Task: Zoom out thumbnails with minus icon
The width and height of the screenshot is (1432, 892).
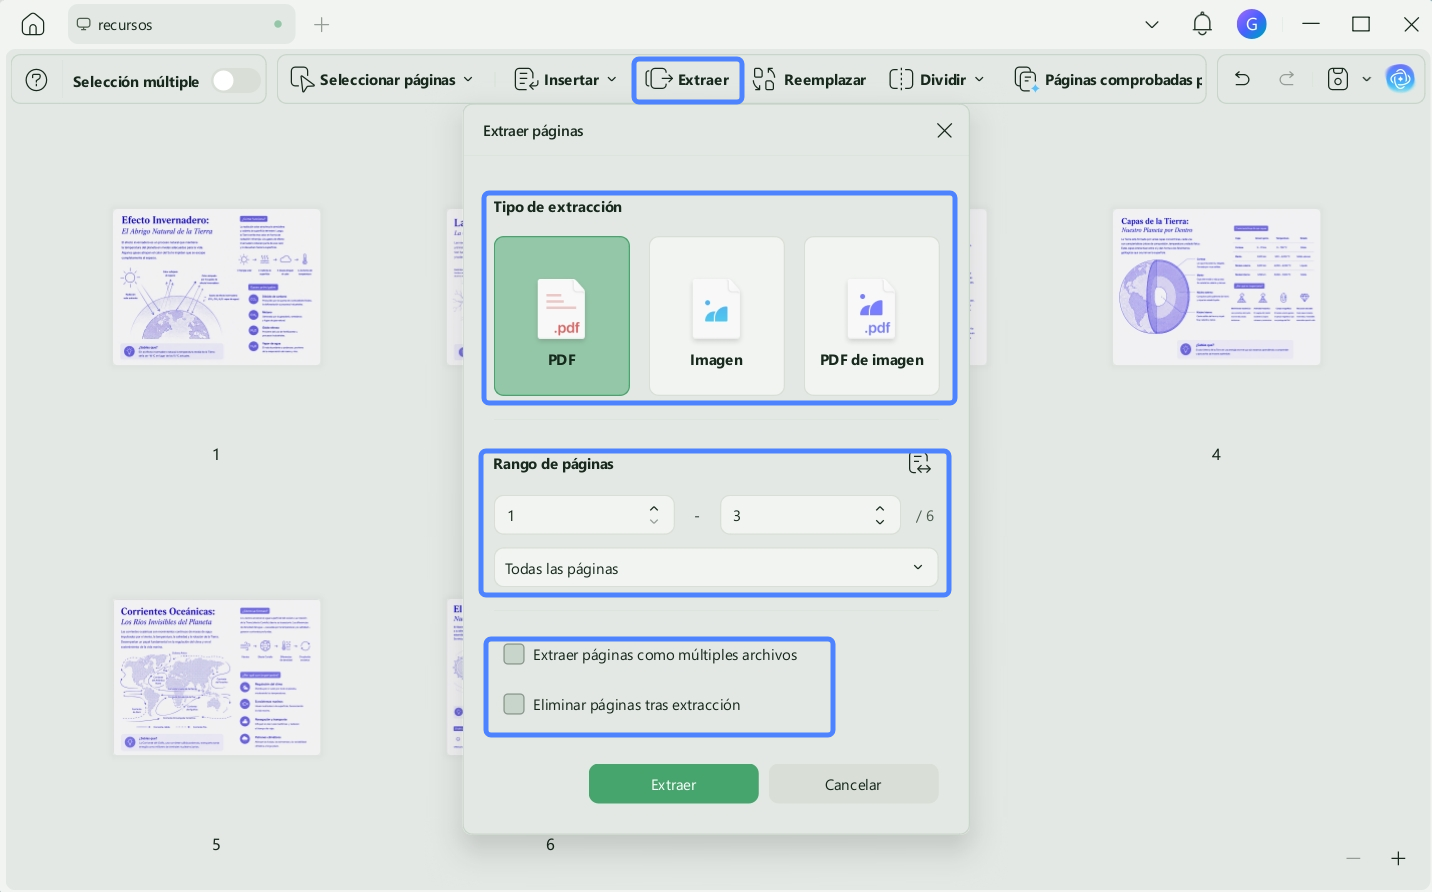Action: point(1353,858)
